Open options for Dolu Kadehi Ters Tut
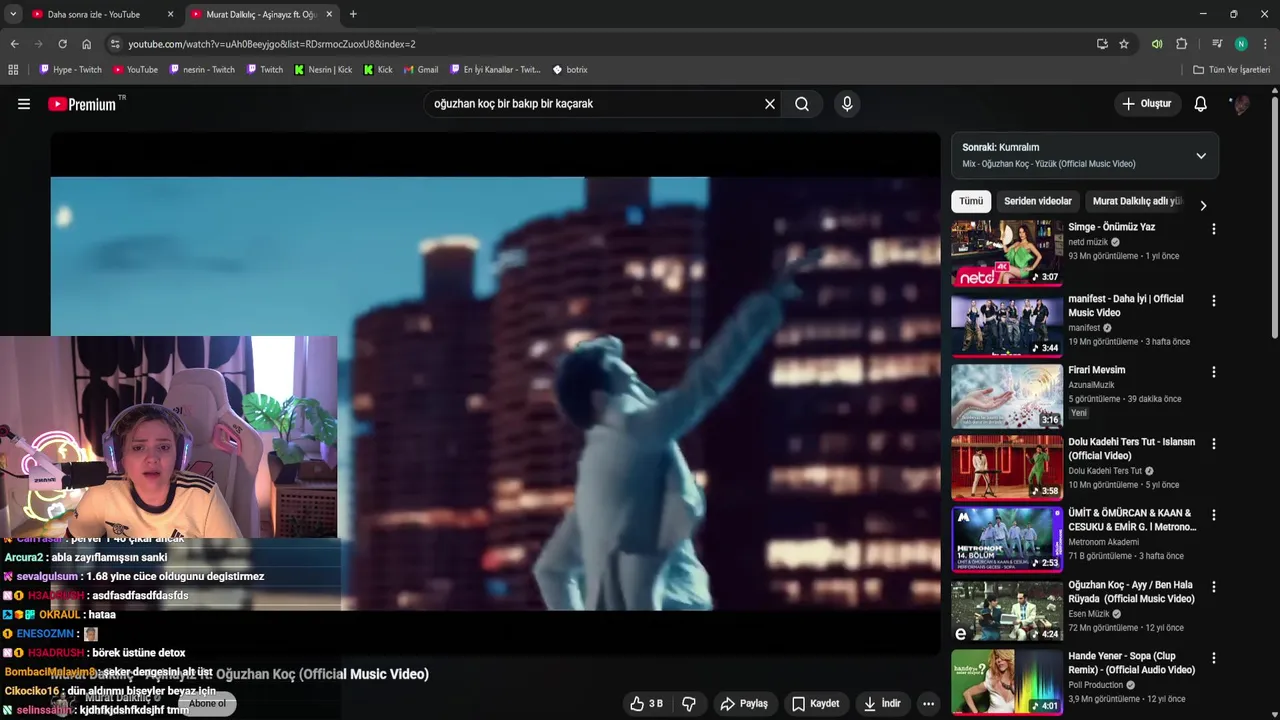Image resolution: width=1280 pixels, height=720 pixels. pos(1214,444)
